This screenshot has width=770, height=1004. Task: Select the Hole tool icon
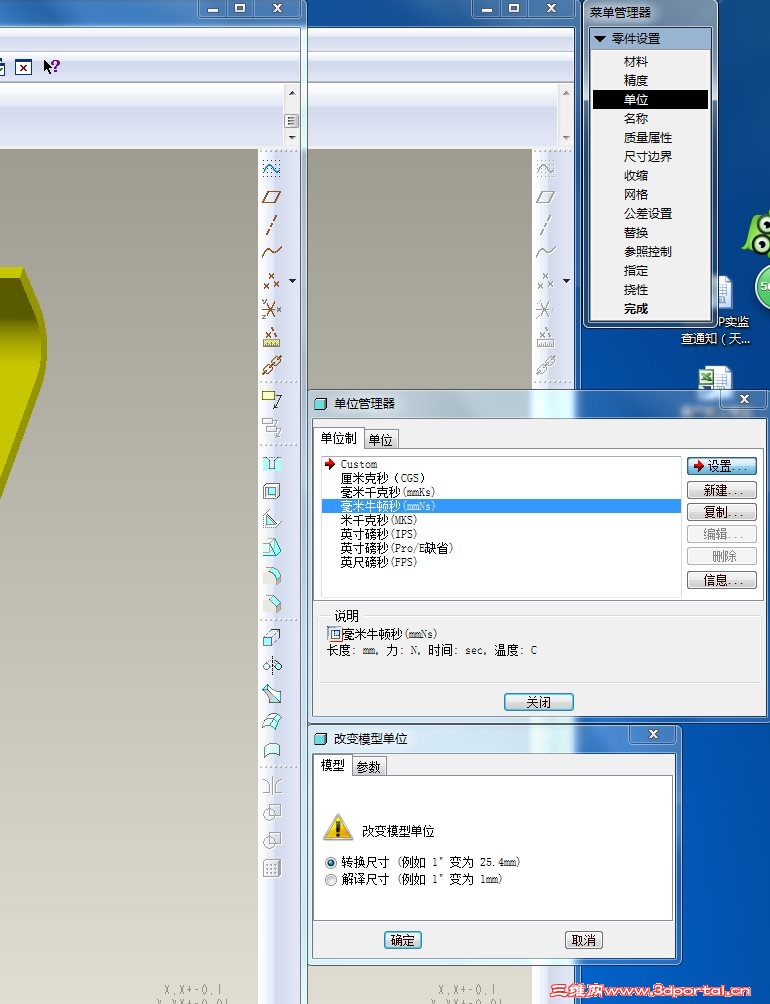click(272, 463)
